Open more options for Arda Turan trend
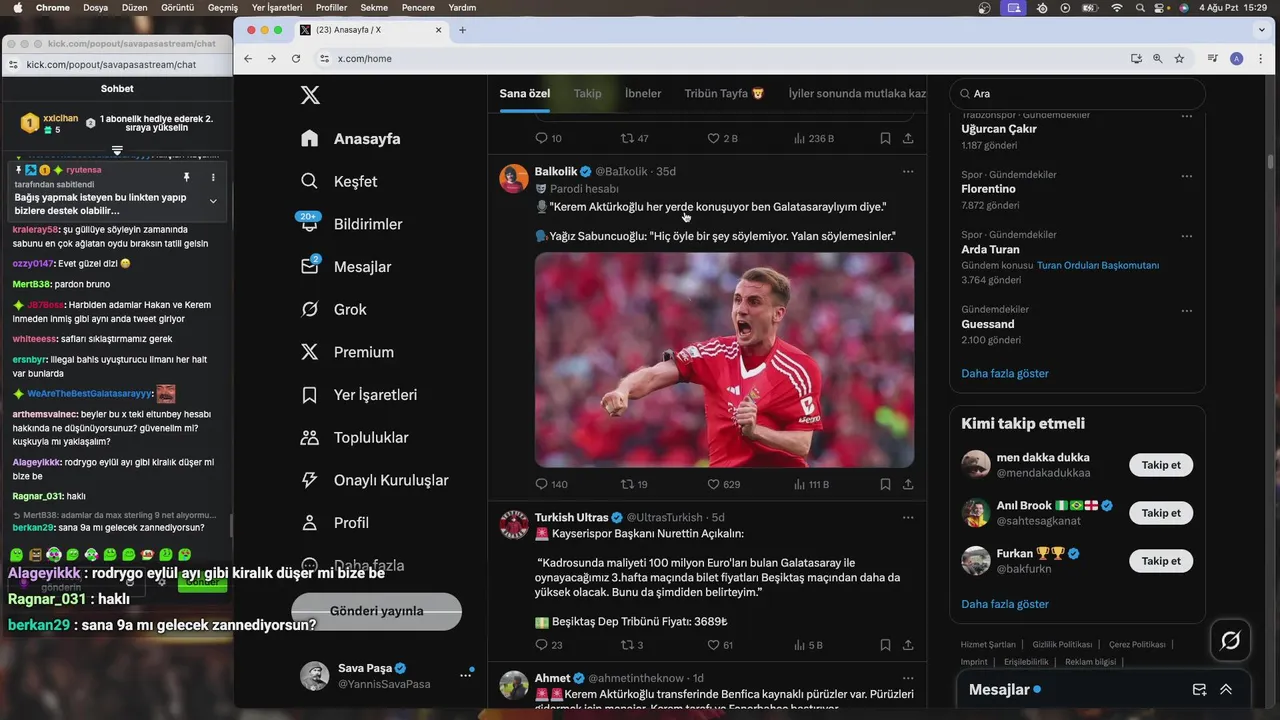Image resolution: width=1280 pixels, height=720 pixels. point(1187,236)
